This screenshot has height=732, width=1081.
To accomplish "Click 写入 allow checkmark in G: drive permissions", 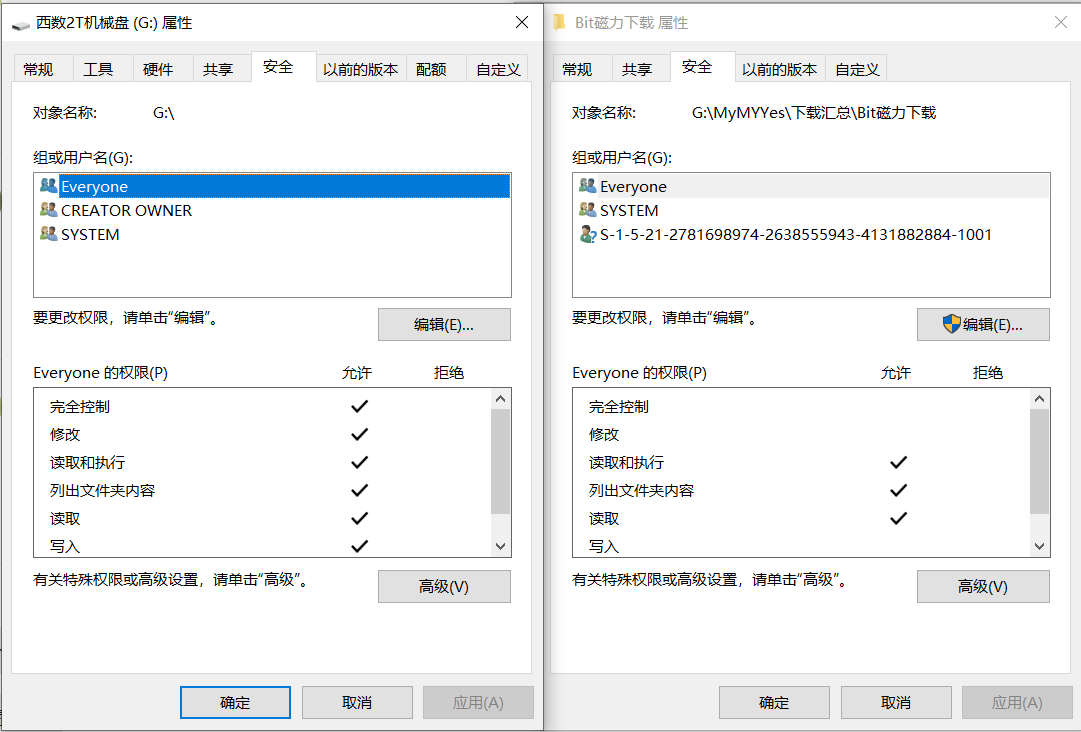I will pyautogui.click(x=359, y=546).
